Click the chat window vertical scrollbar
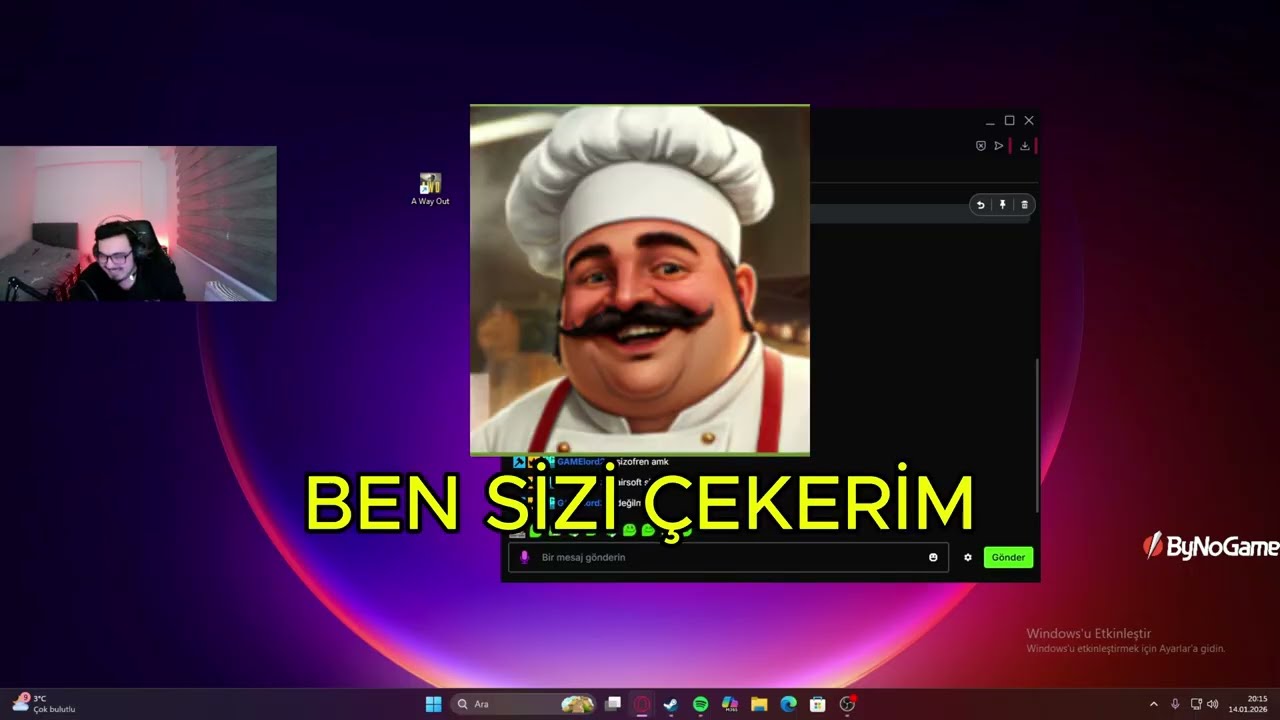1280x720 pixels. click(1037, 436)
